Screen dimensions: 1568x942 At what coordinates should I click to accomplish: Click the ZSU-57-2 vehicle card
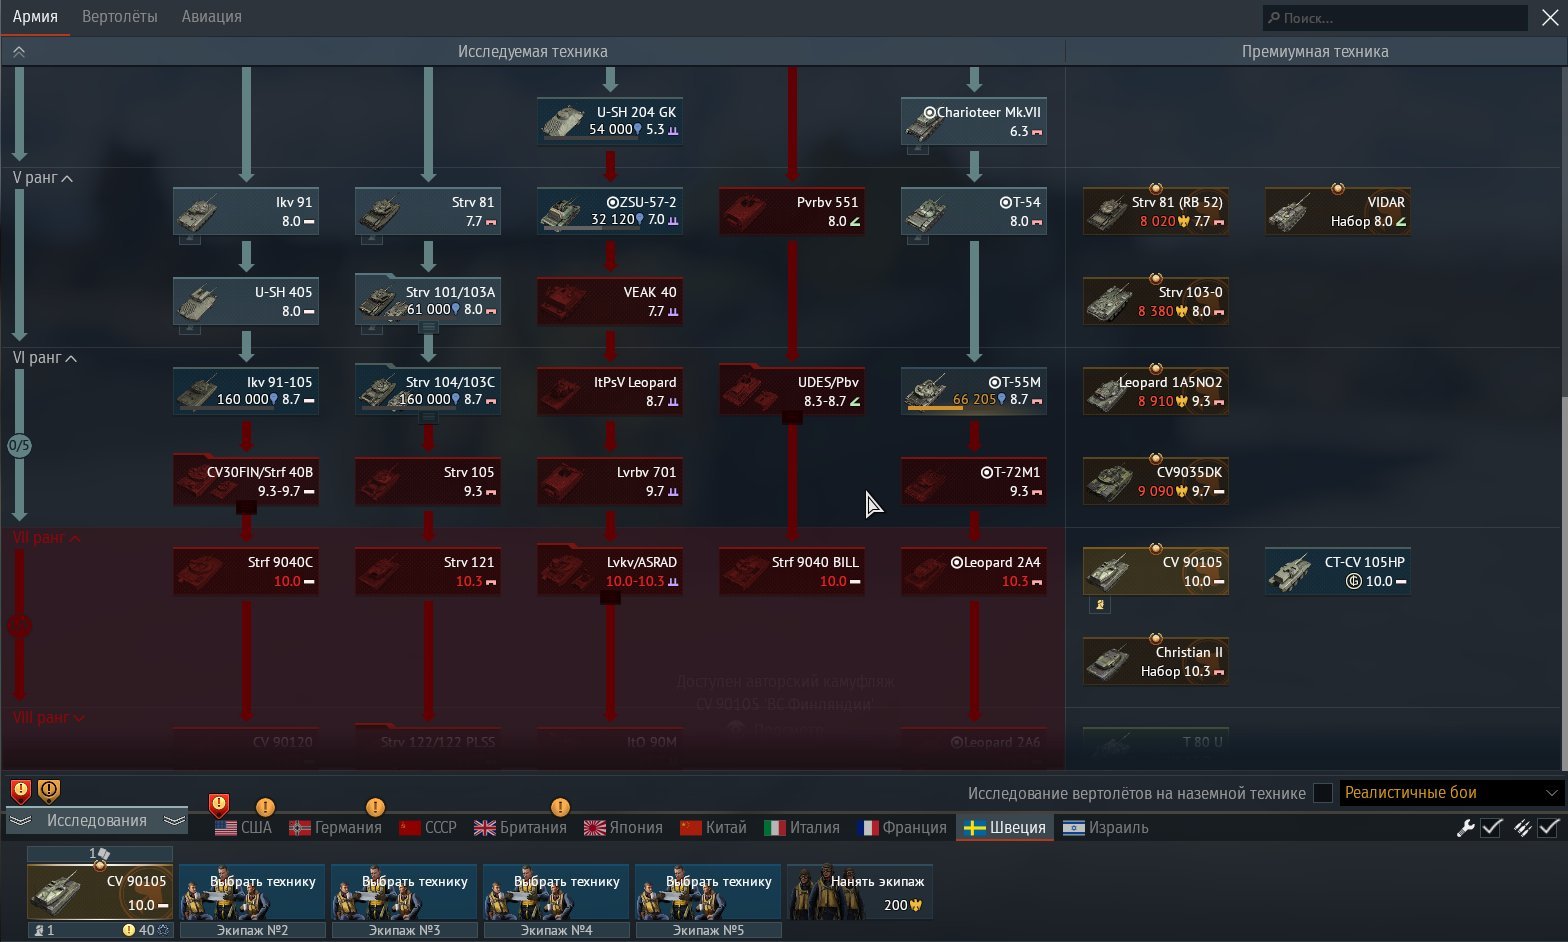tap(610, 212)
